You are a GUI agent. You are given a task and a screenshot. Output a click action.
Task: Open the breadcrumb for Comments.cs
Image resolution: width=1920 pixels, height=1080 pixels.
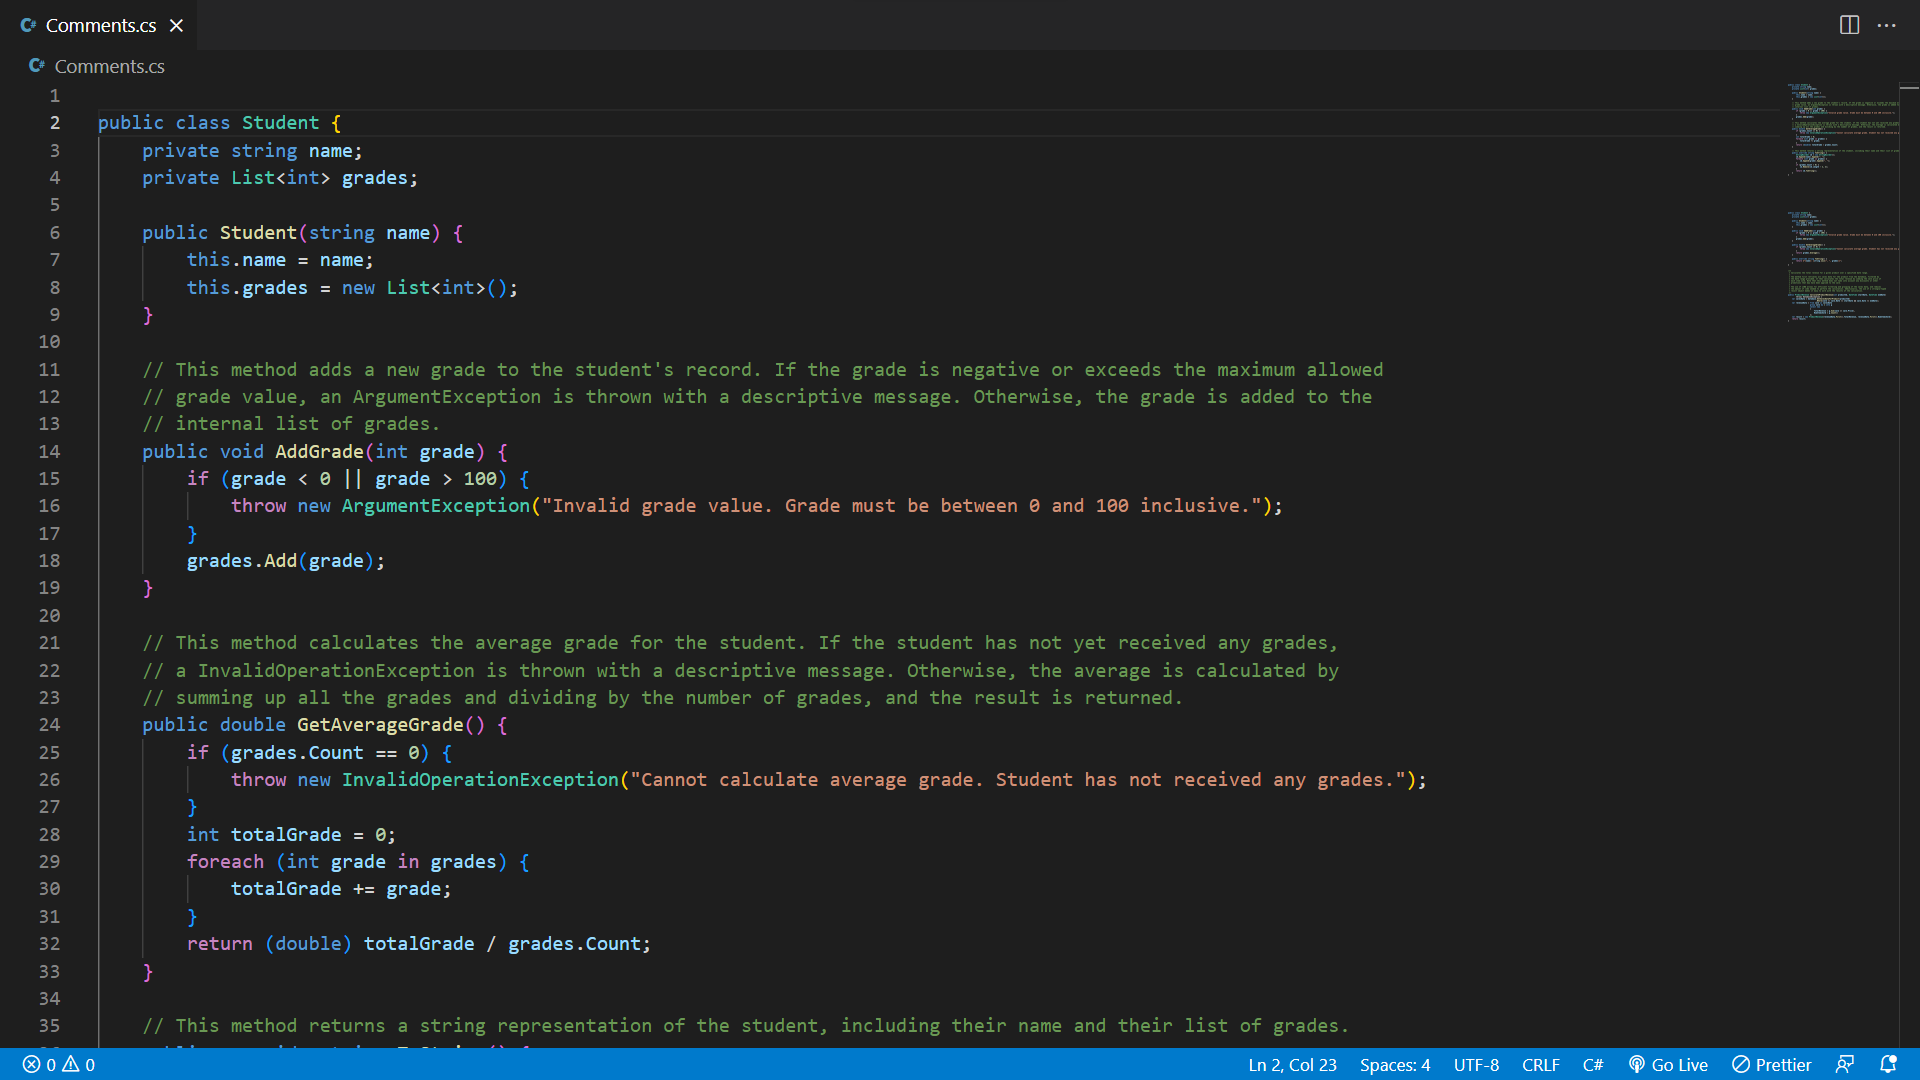tap(110, 66)
